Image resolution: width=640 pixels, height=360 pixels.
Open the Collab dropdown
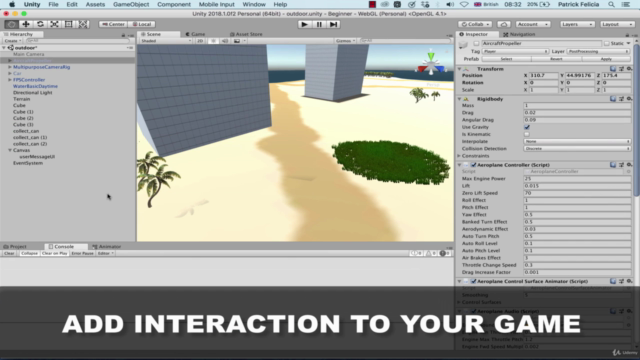pyautogui.click(x=475, y=24)
